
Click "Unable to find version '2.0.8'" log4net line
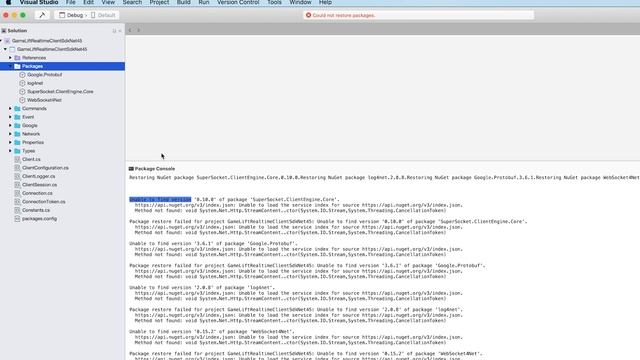202,288
